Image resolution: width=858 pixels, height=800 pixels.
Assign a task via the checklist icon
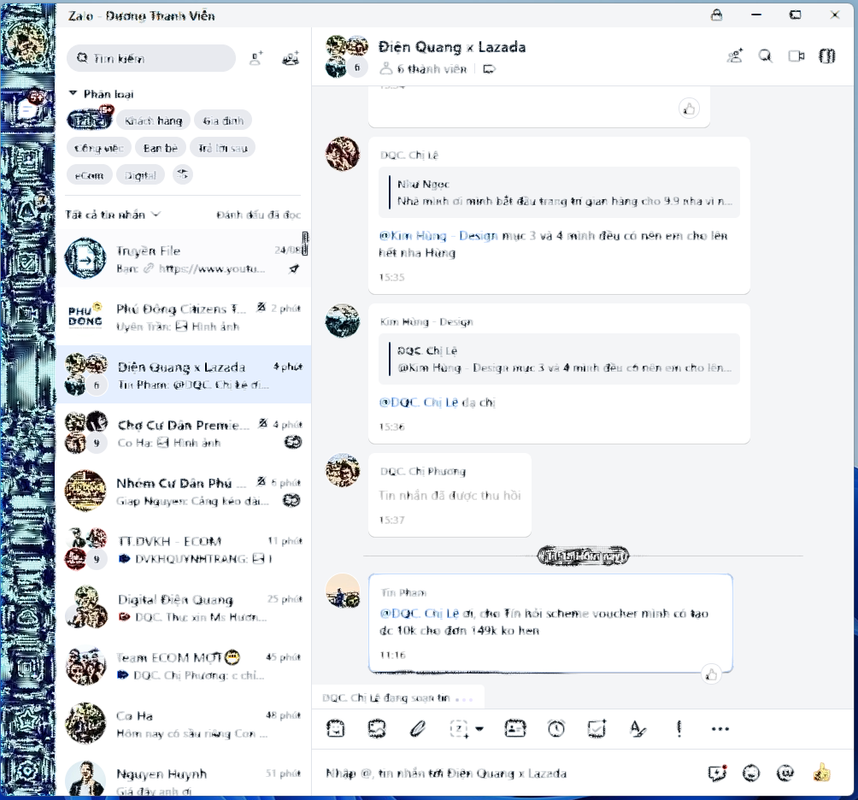coord(596,728)
